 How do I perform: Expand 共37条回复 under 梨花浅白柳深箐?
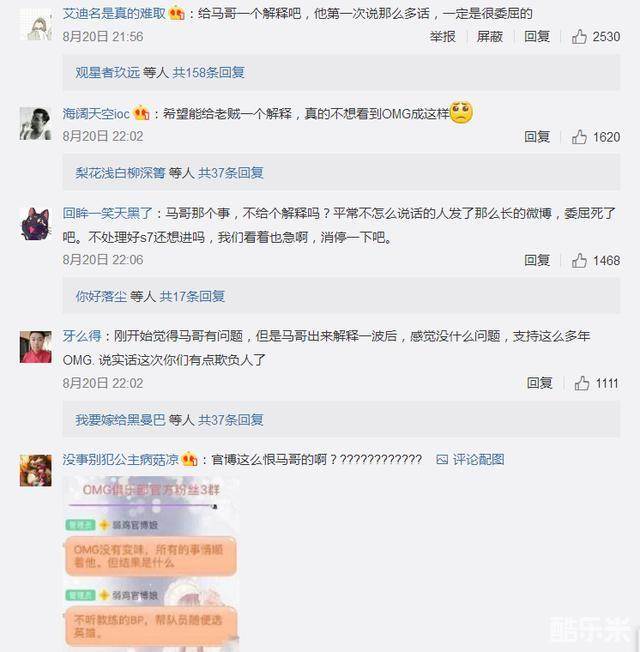tap(231, 173)
